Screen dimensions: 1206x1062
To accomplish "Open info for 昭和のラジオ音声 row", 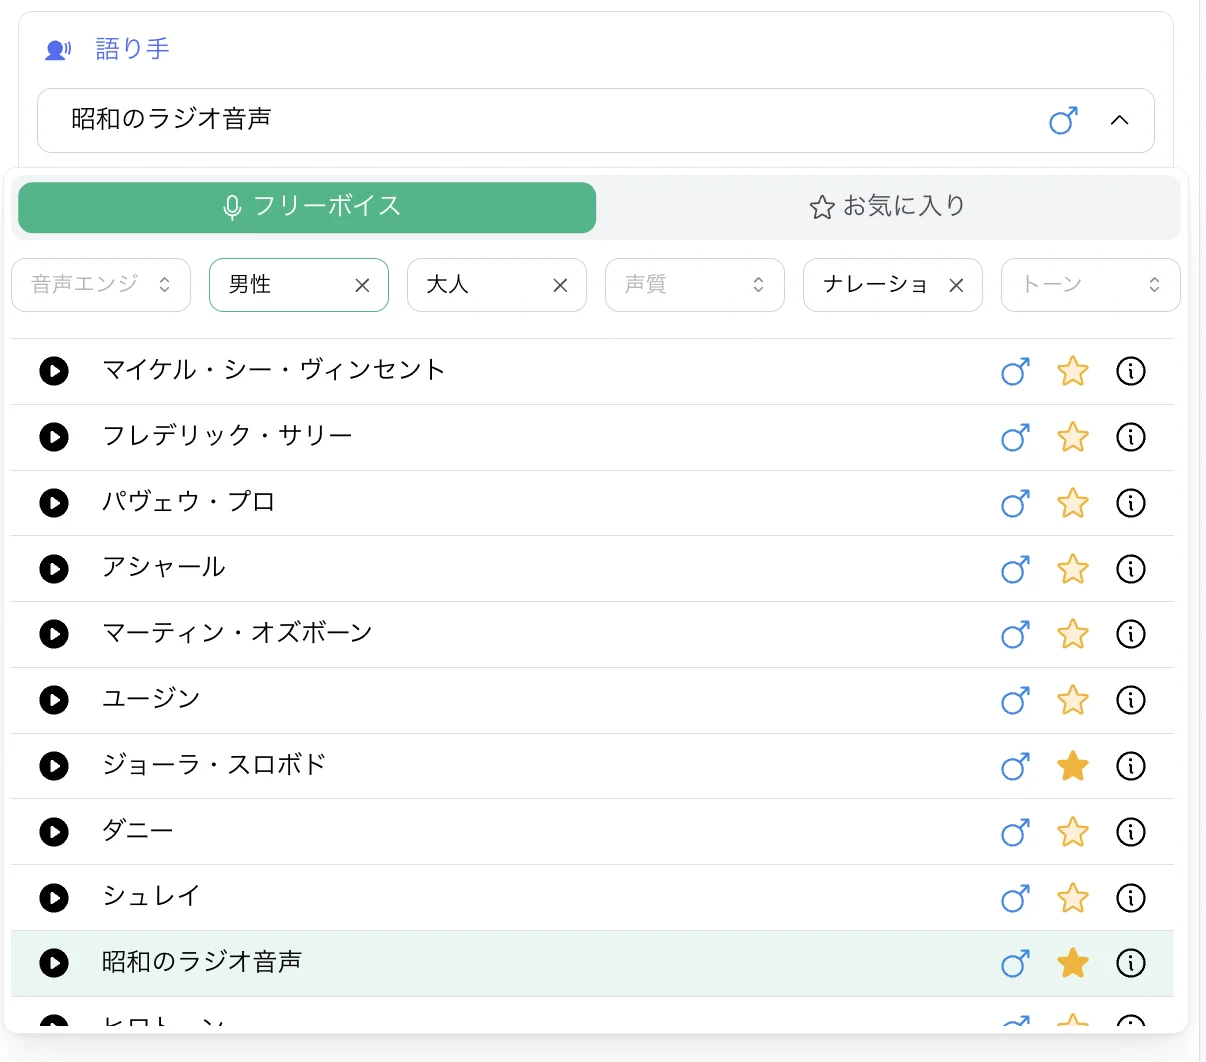I will pos(1131,963).
